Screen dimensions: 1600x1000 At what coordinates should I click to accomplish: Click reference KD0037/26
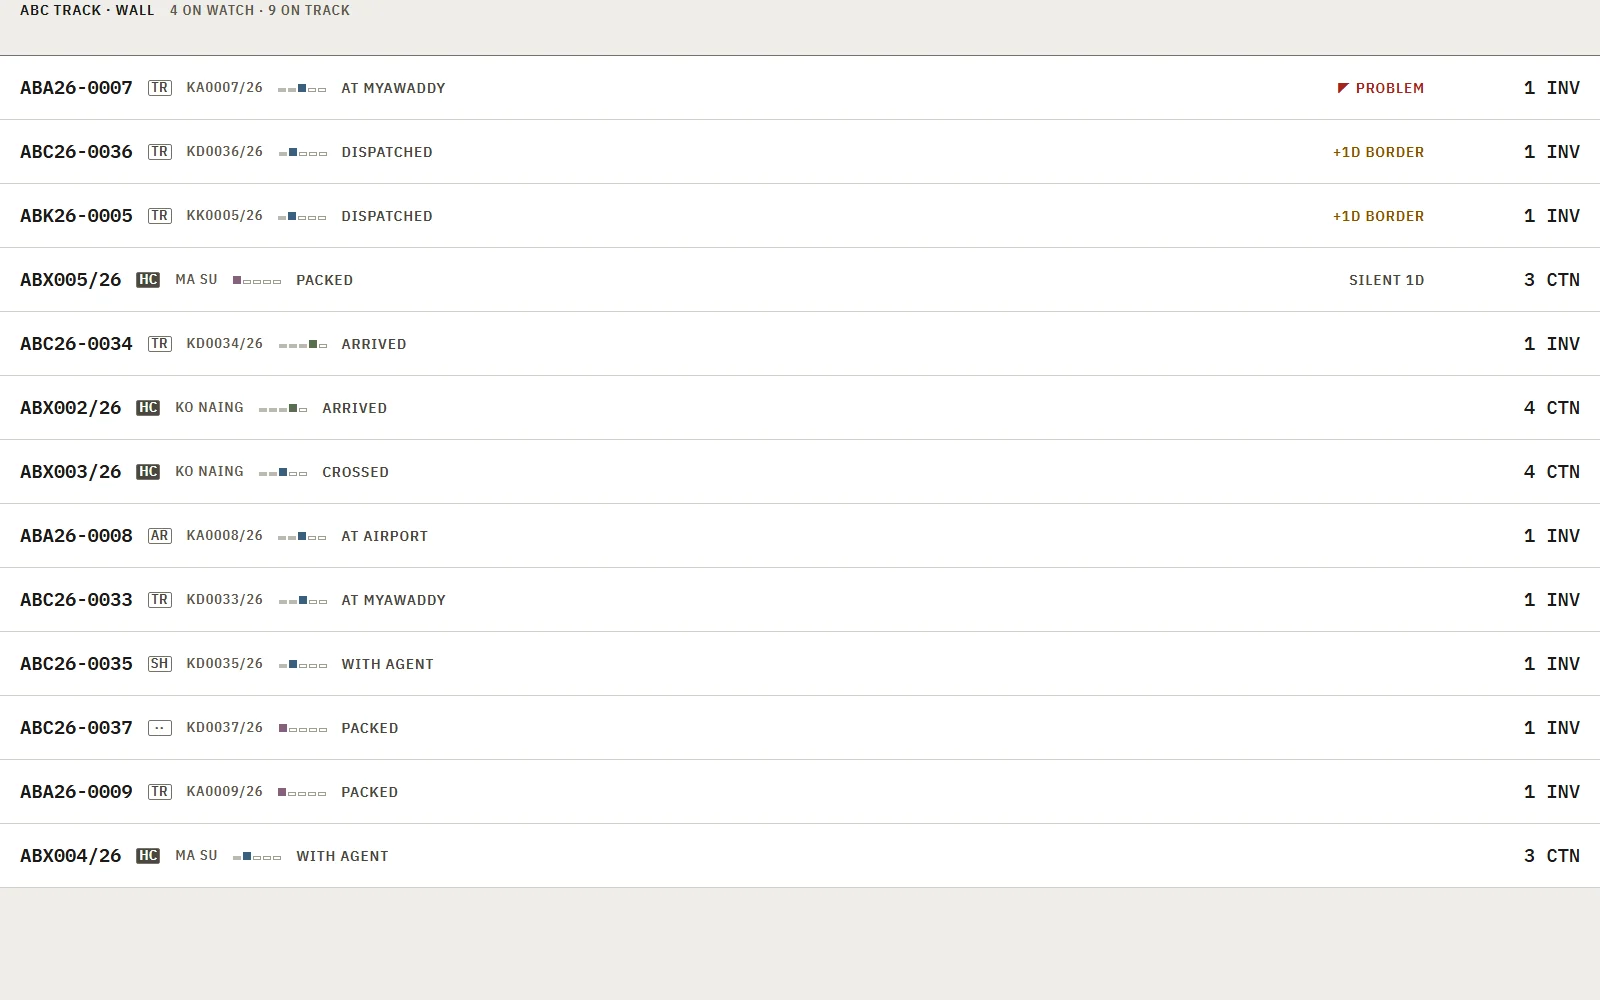tap(225, 728)
